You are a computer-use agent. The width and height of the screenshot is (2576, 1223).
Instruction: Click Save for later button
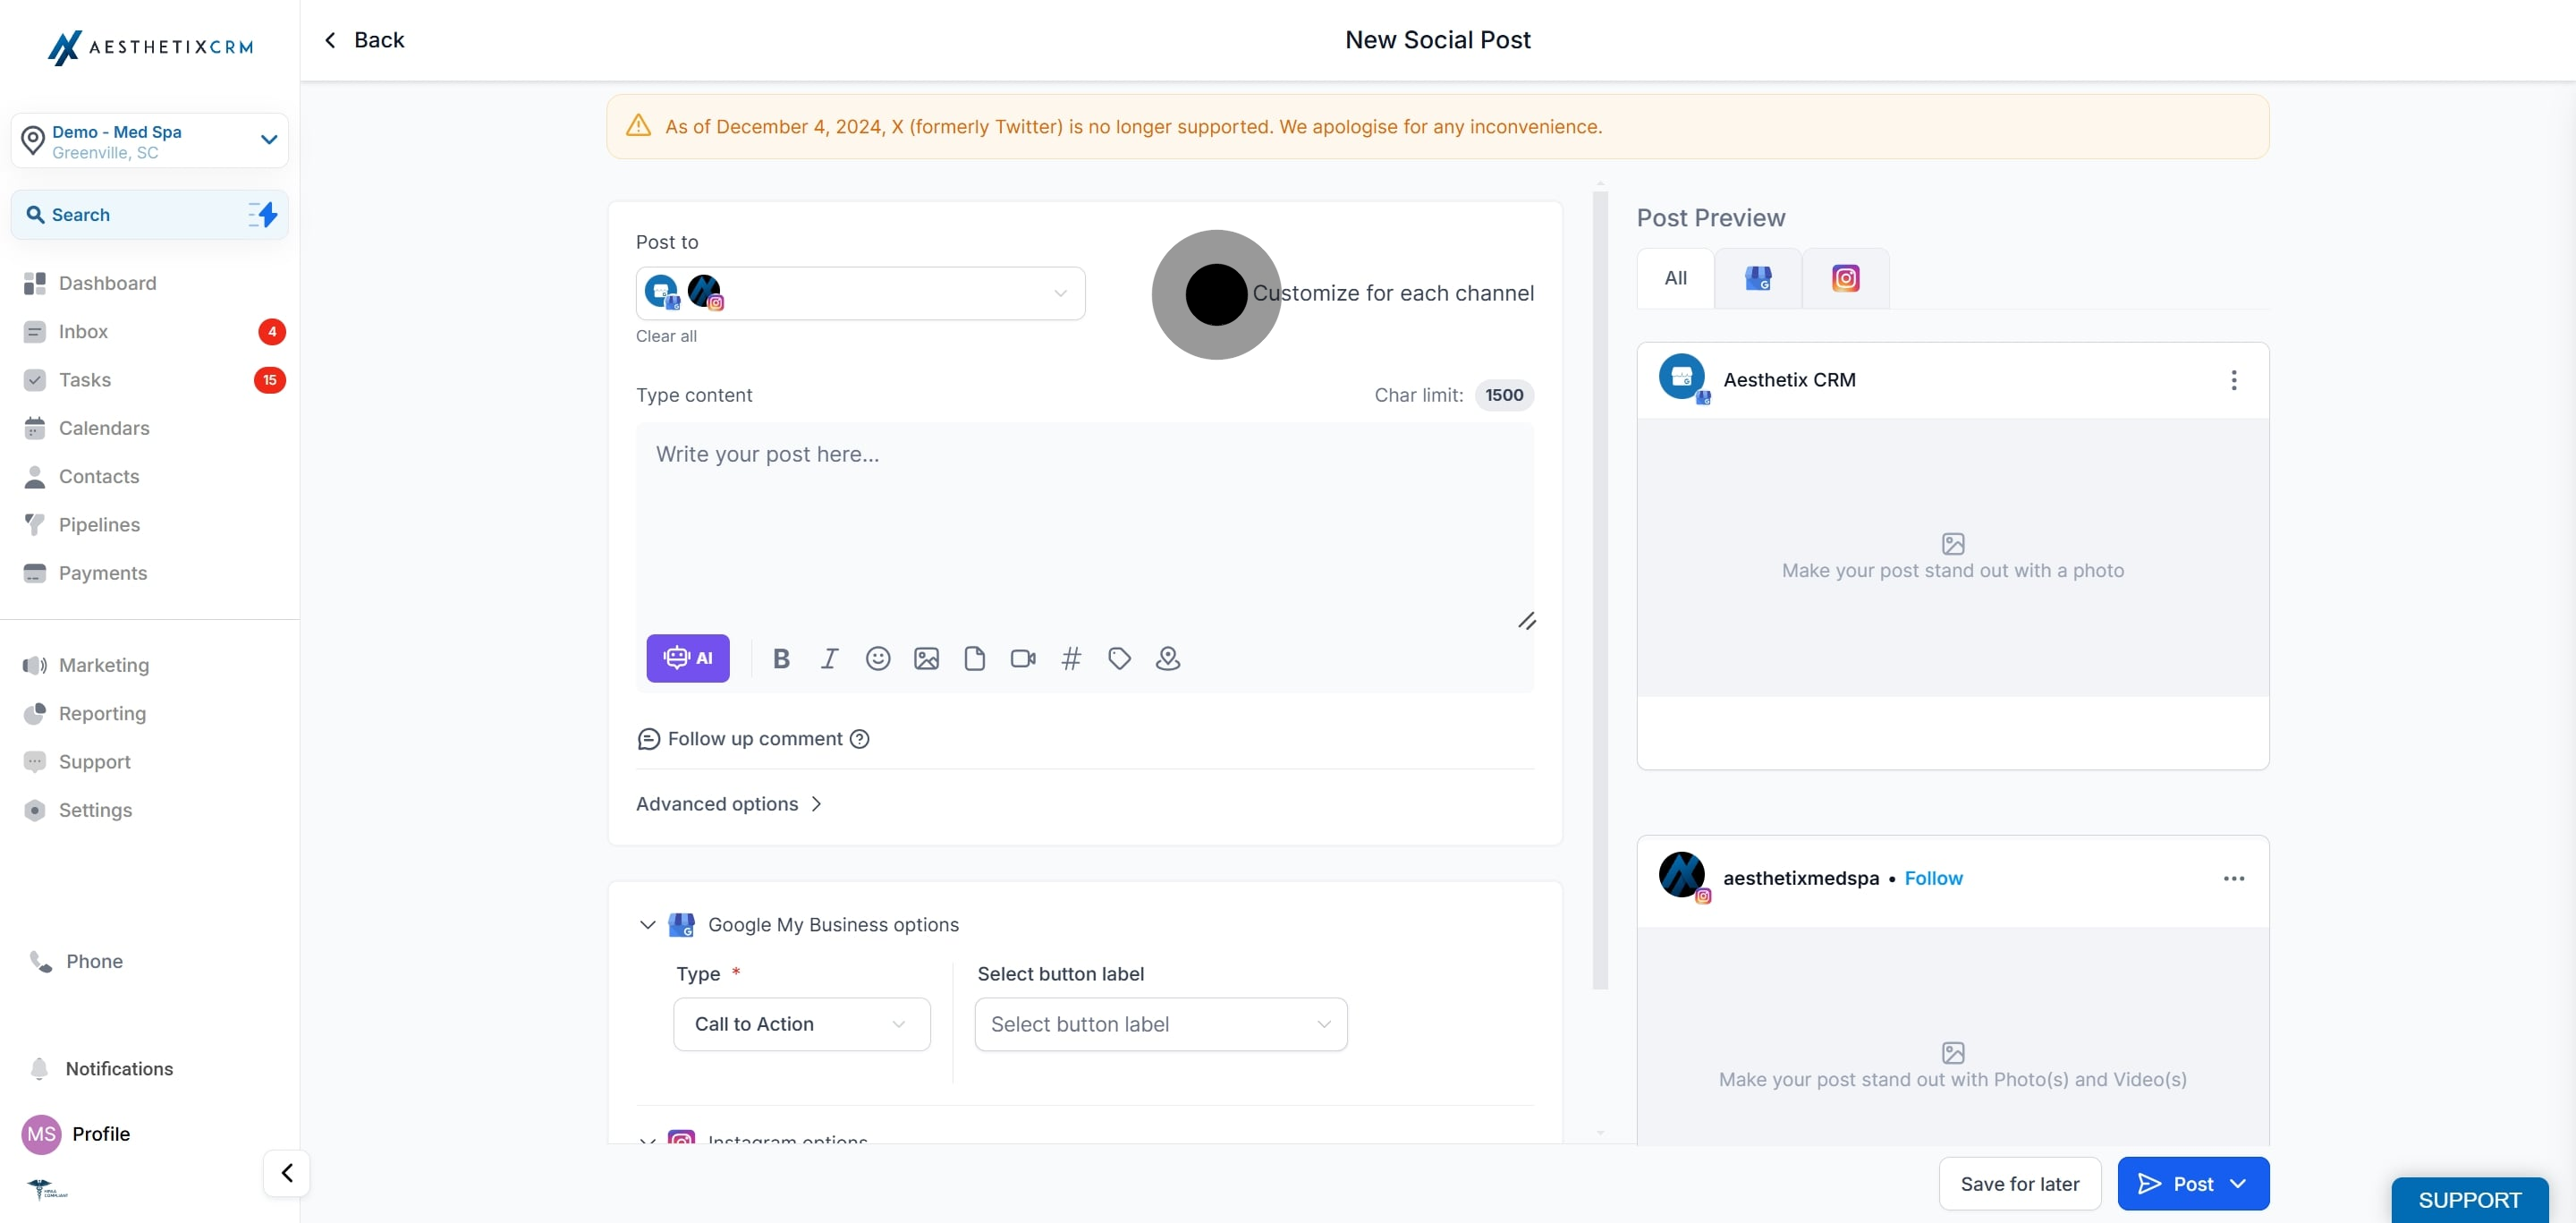pyautogui.click(x=2019, y=1184)
